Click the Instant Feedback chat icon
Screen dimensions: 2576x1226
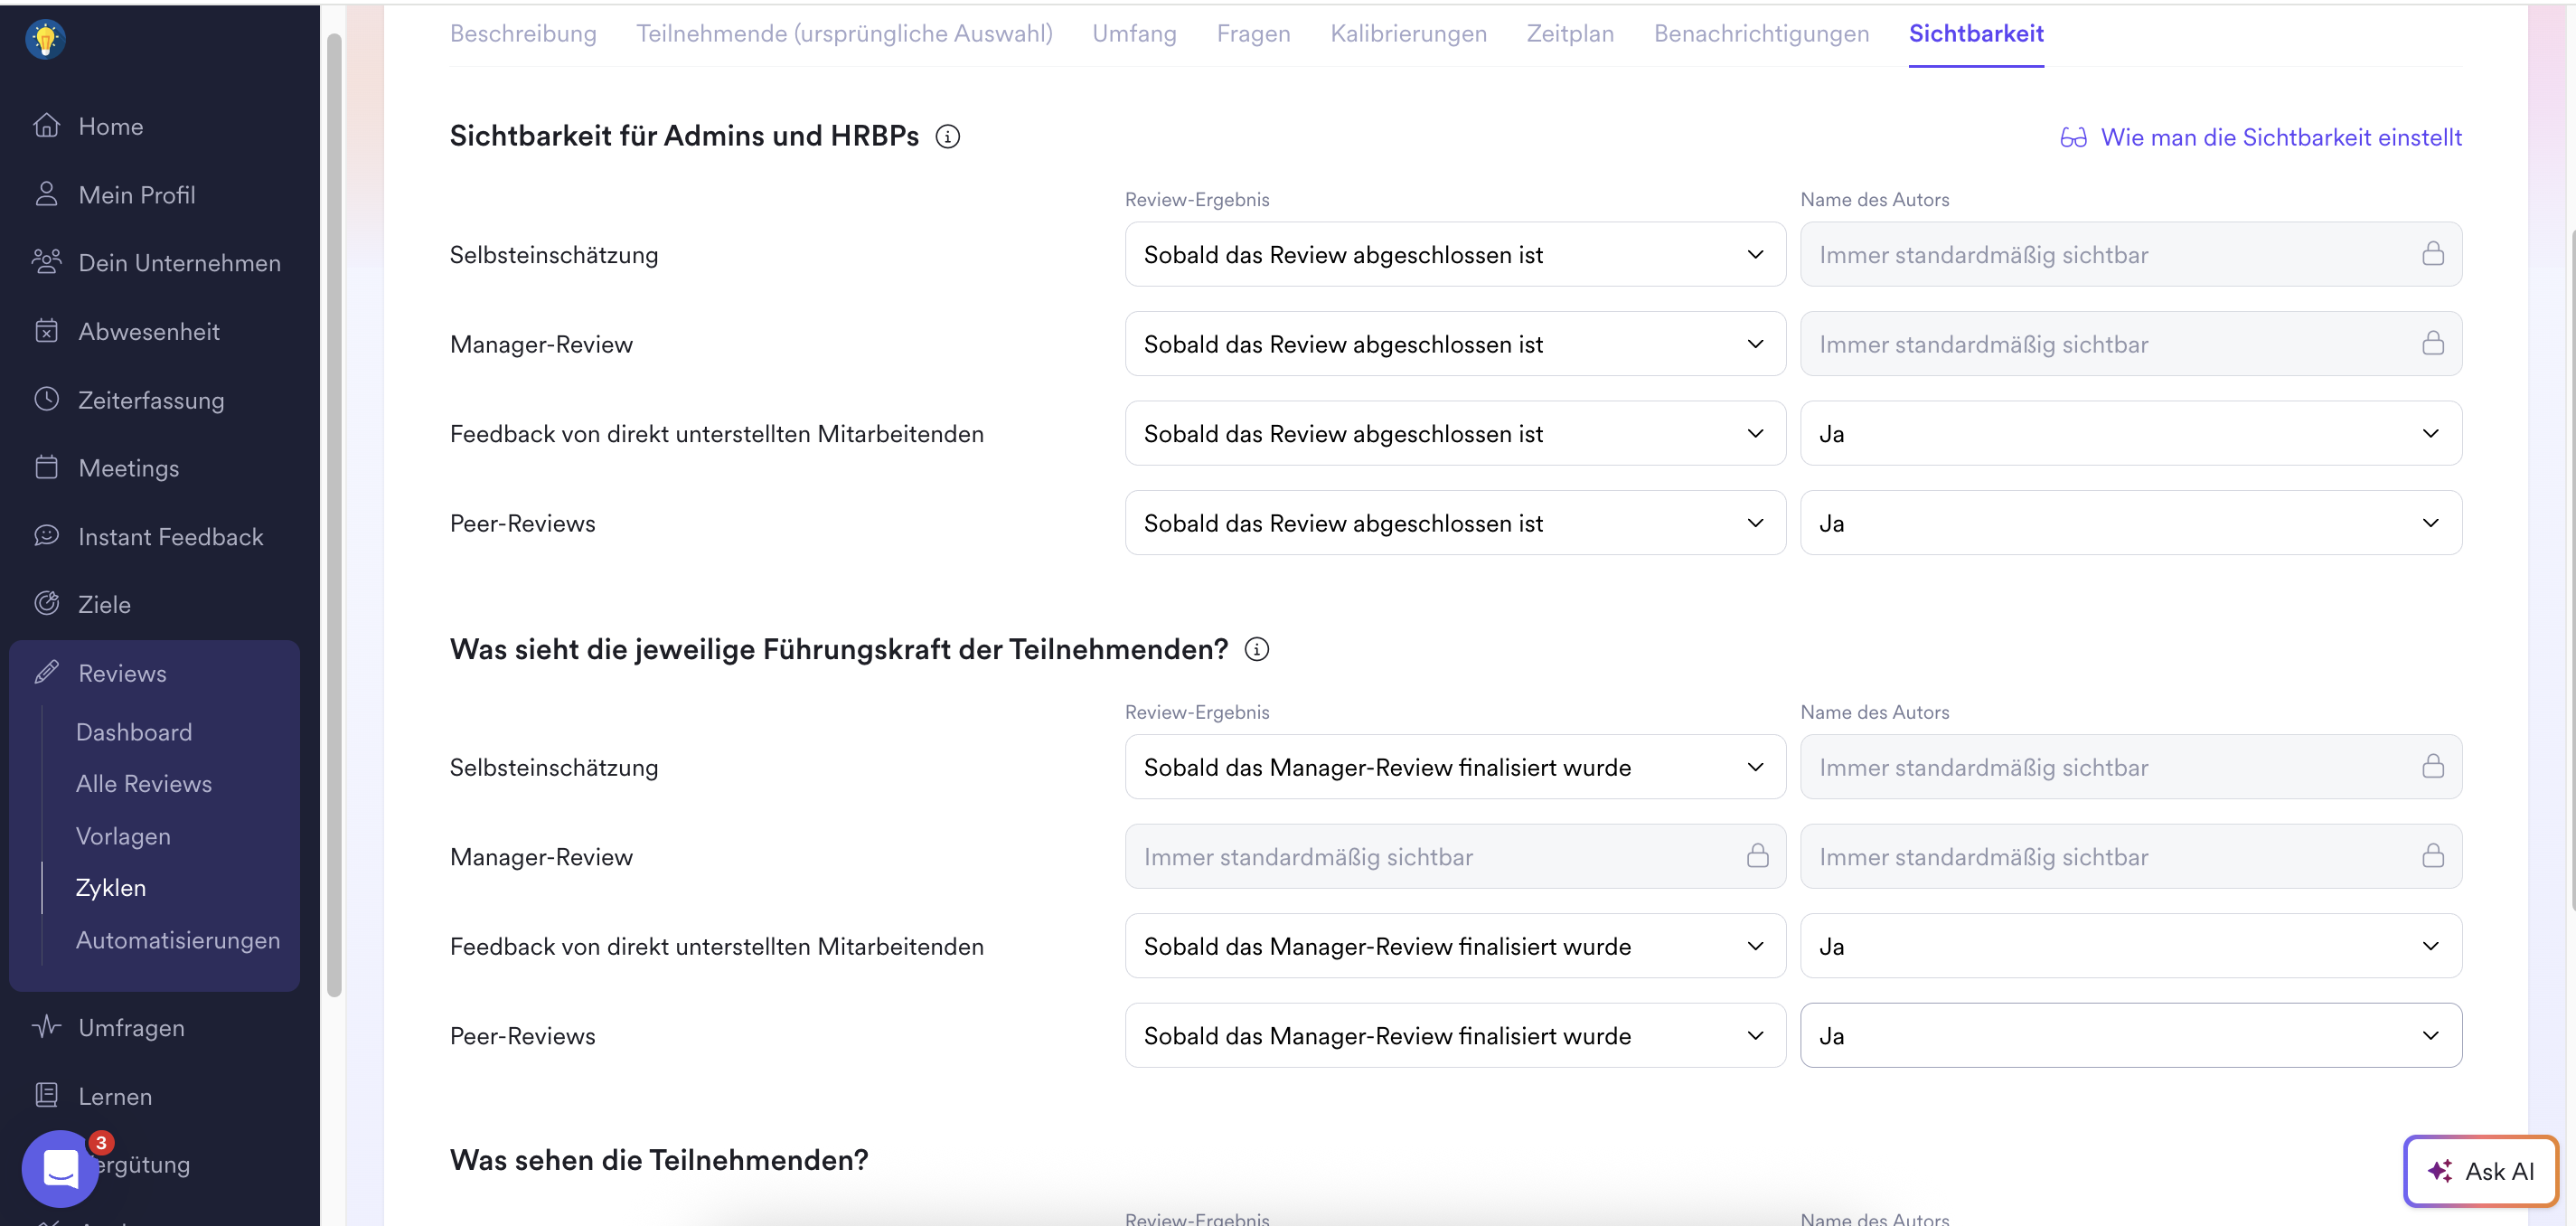click(x=46, y=536)
